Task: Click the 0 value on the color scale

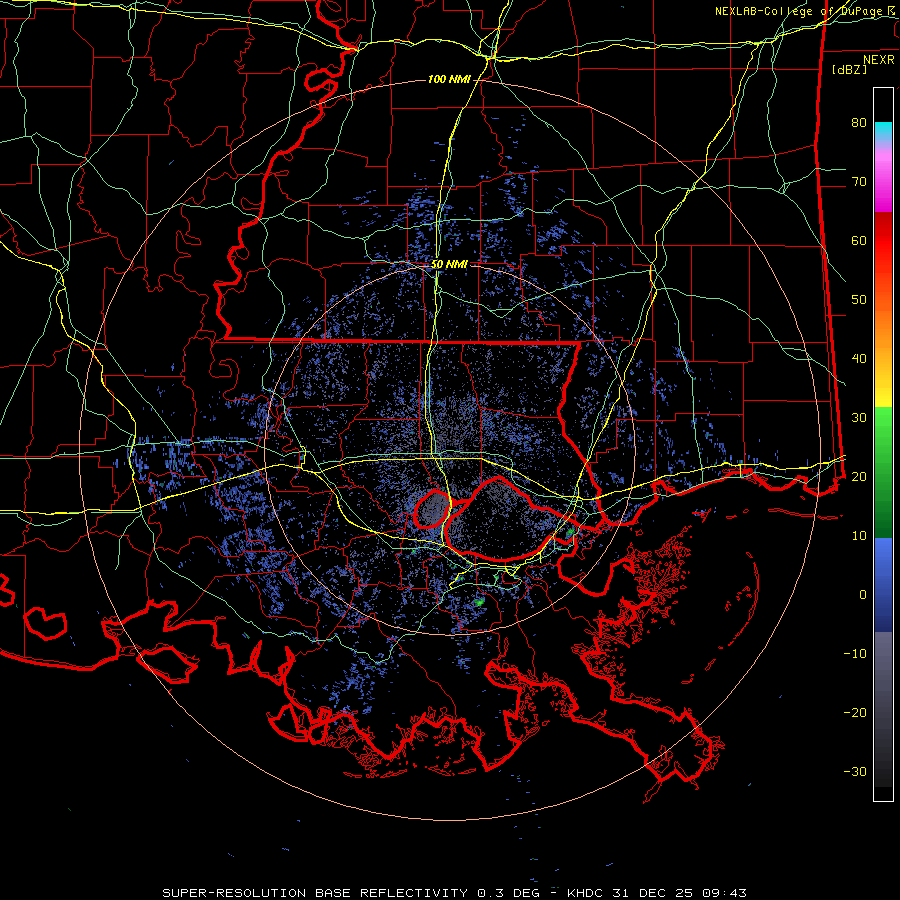Action: [863, 595]
